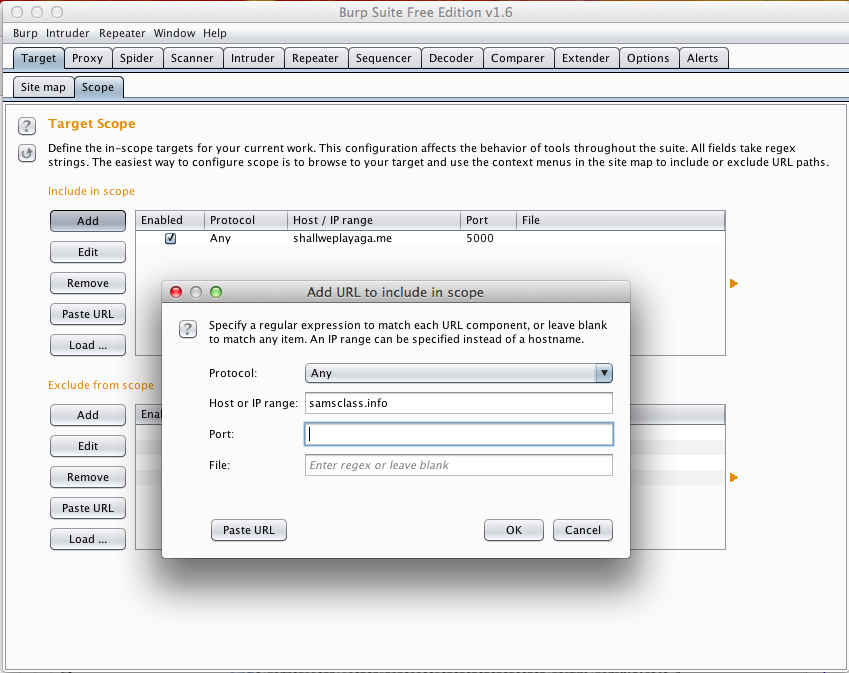
Task: Click the Host or IP range field
Action: (459, 403)
